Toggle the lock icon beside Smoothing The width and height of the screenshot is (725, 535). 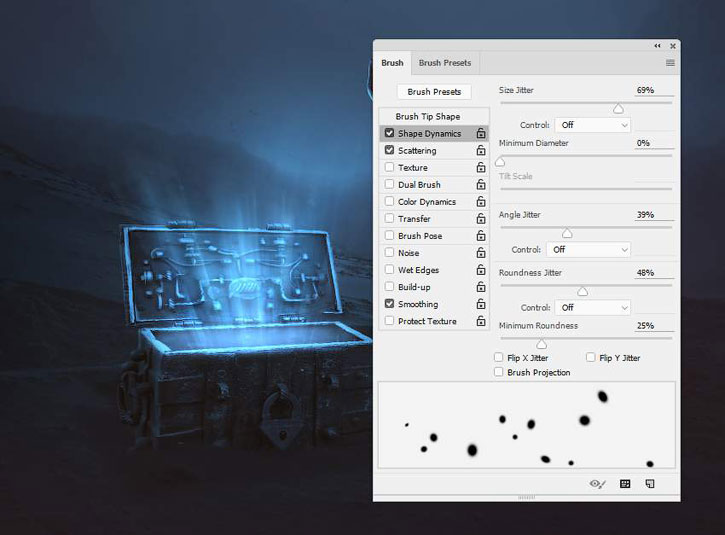[481, 304]
